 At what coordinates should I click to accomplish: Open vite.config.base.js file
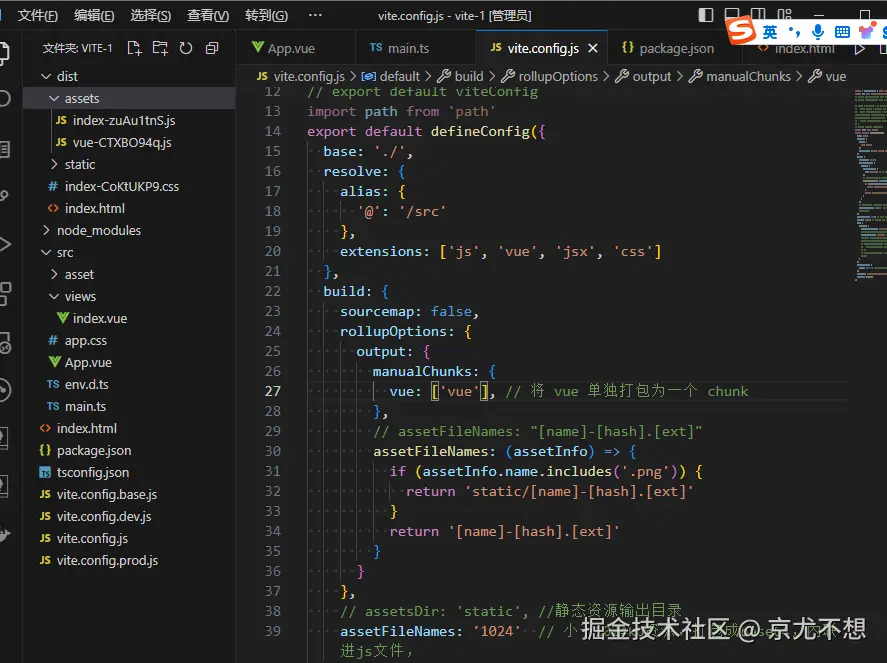tap(129, 495)
